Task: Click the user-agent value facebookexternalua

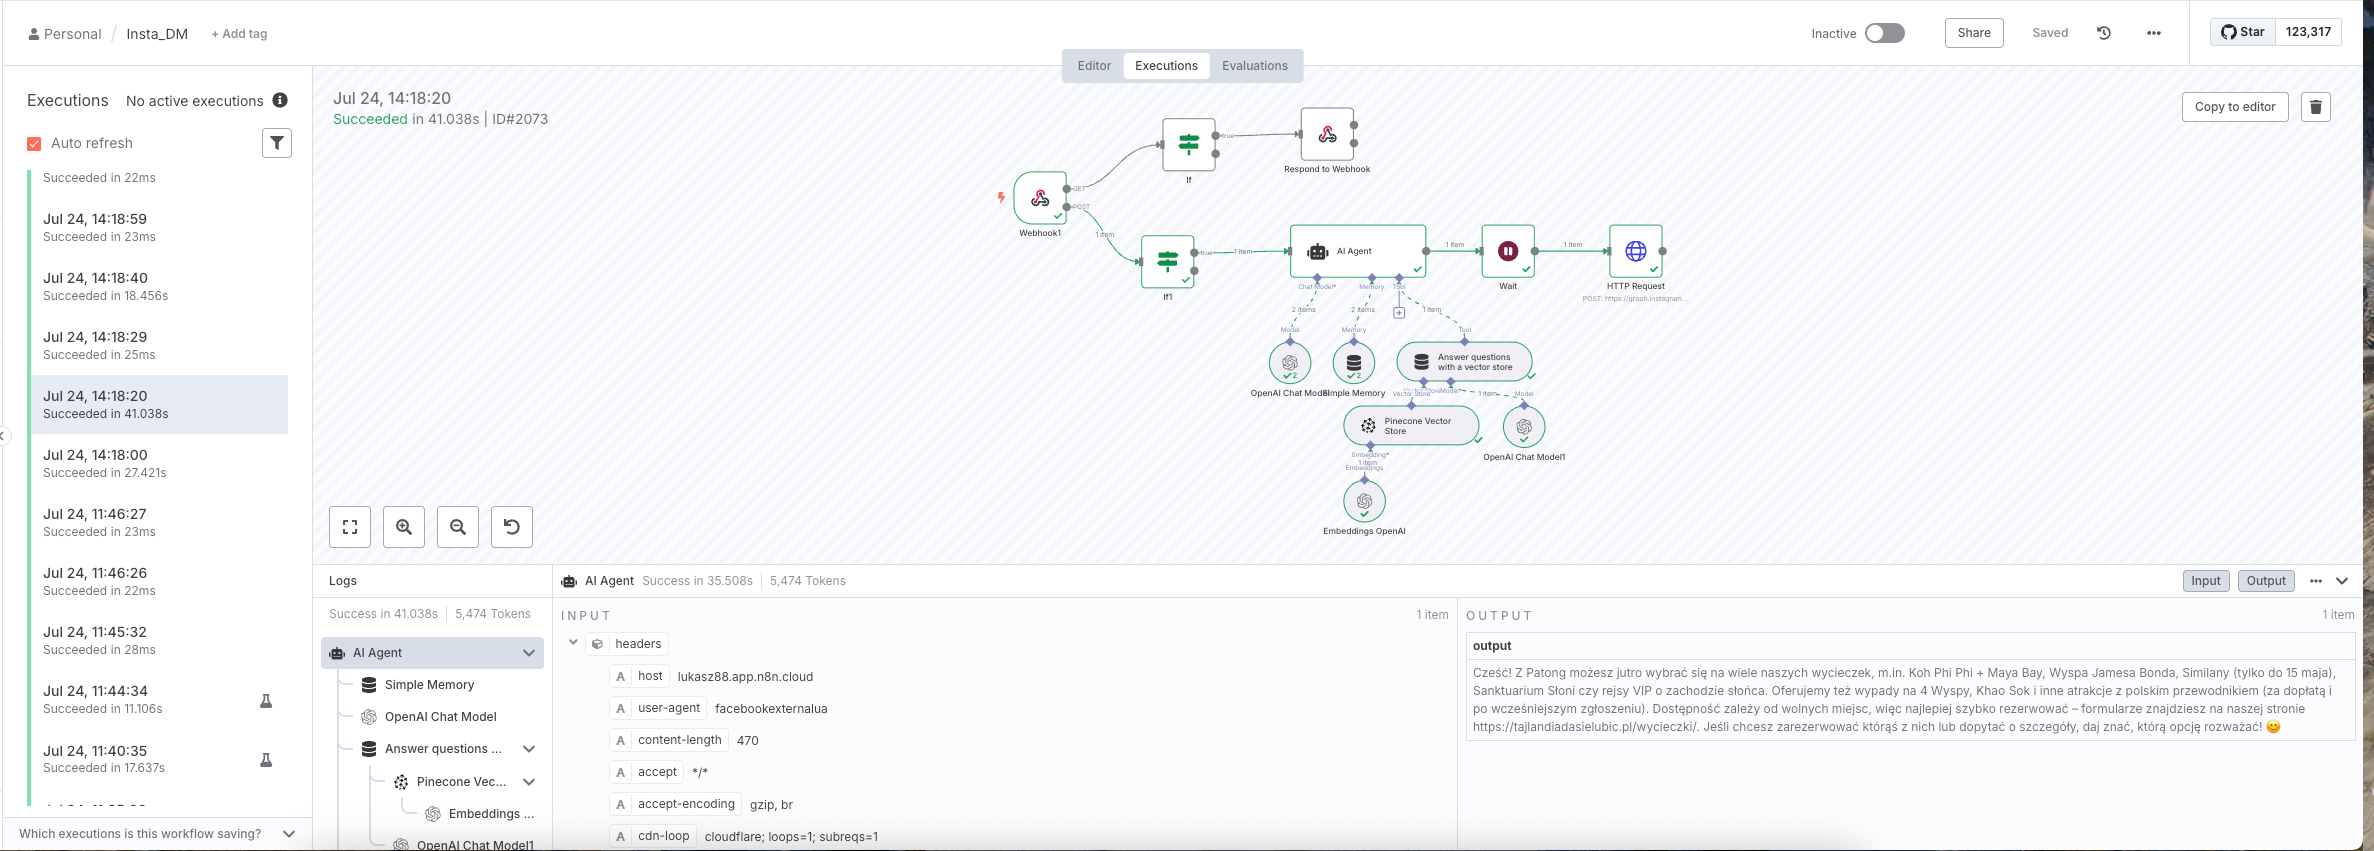Action: point(771,709)
